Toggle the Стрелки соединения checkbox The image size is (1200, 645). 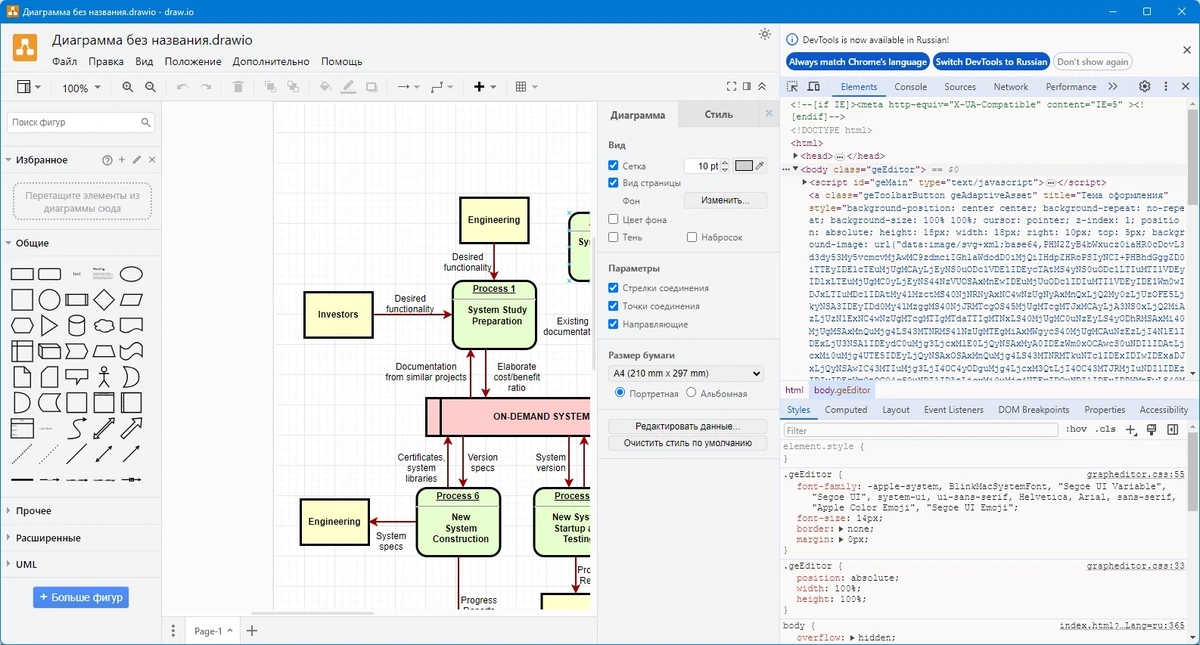coord(614,288)
